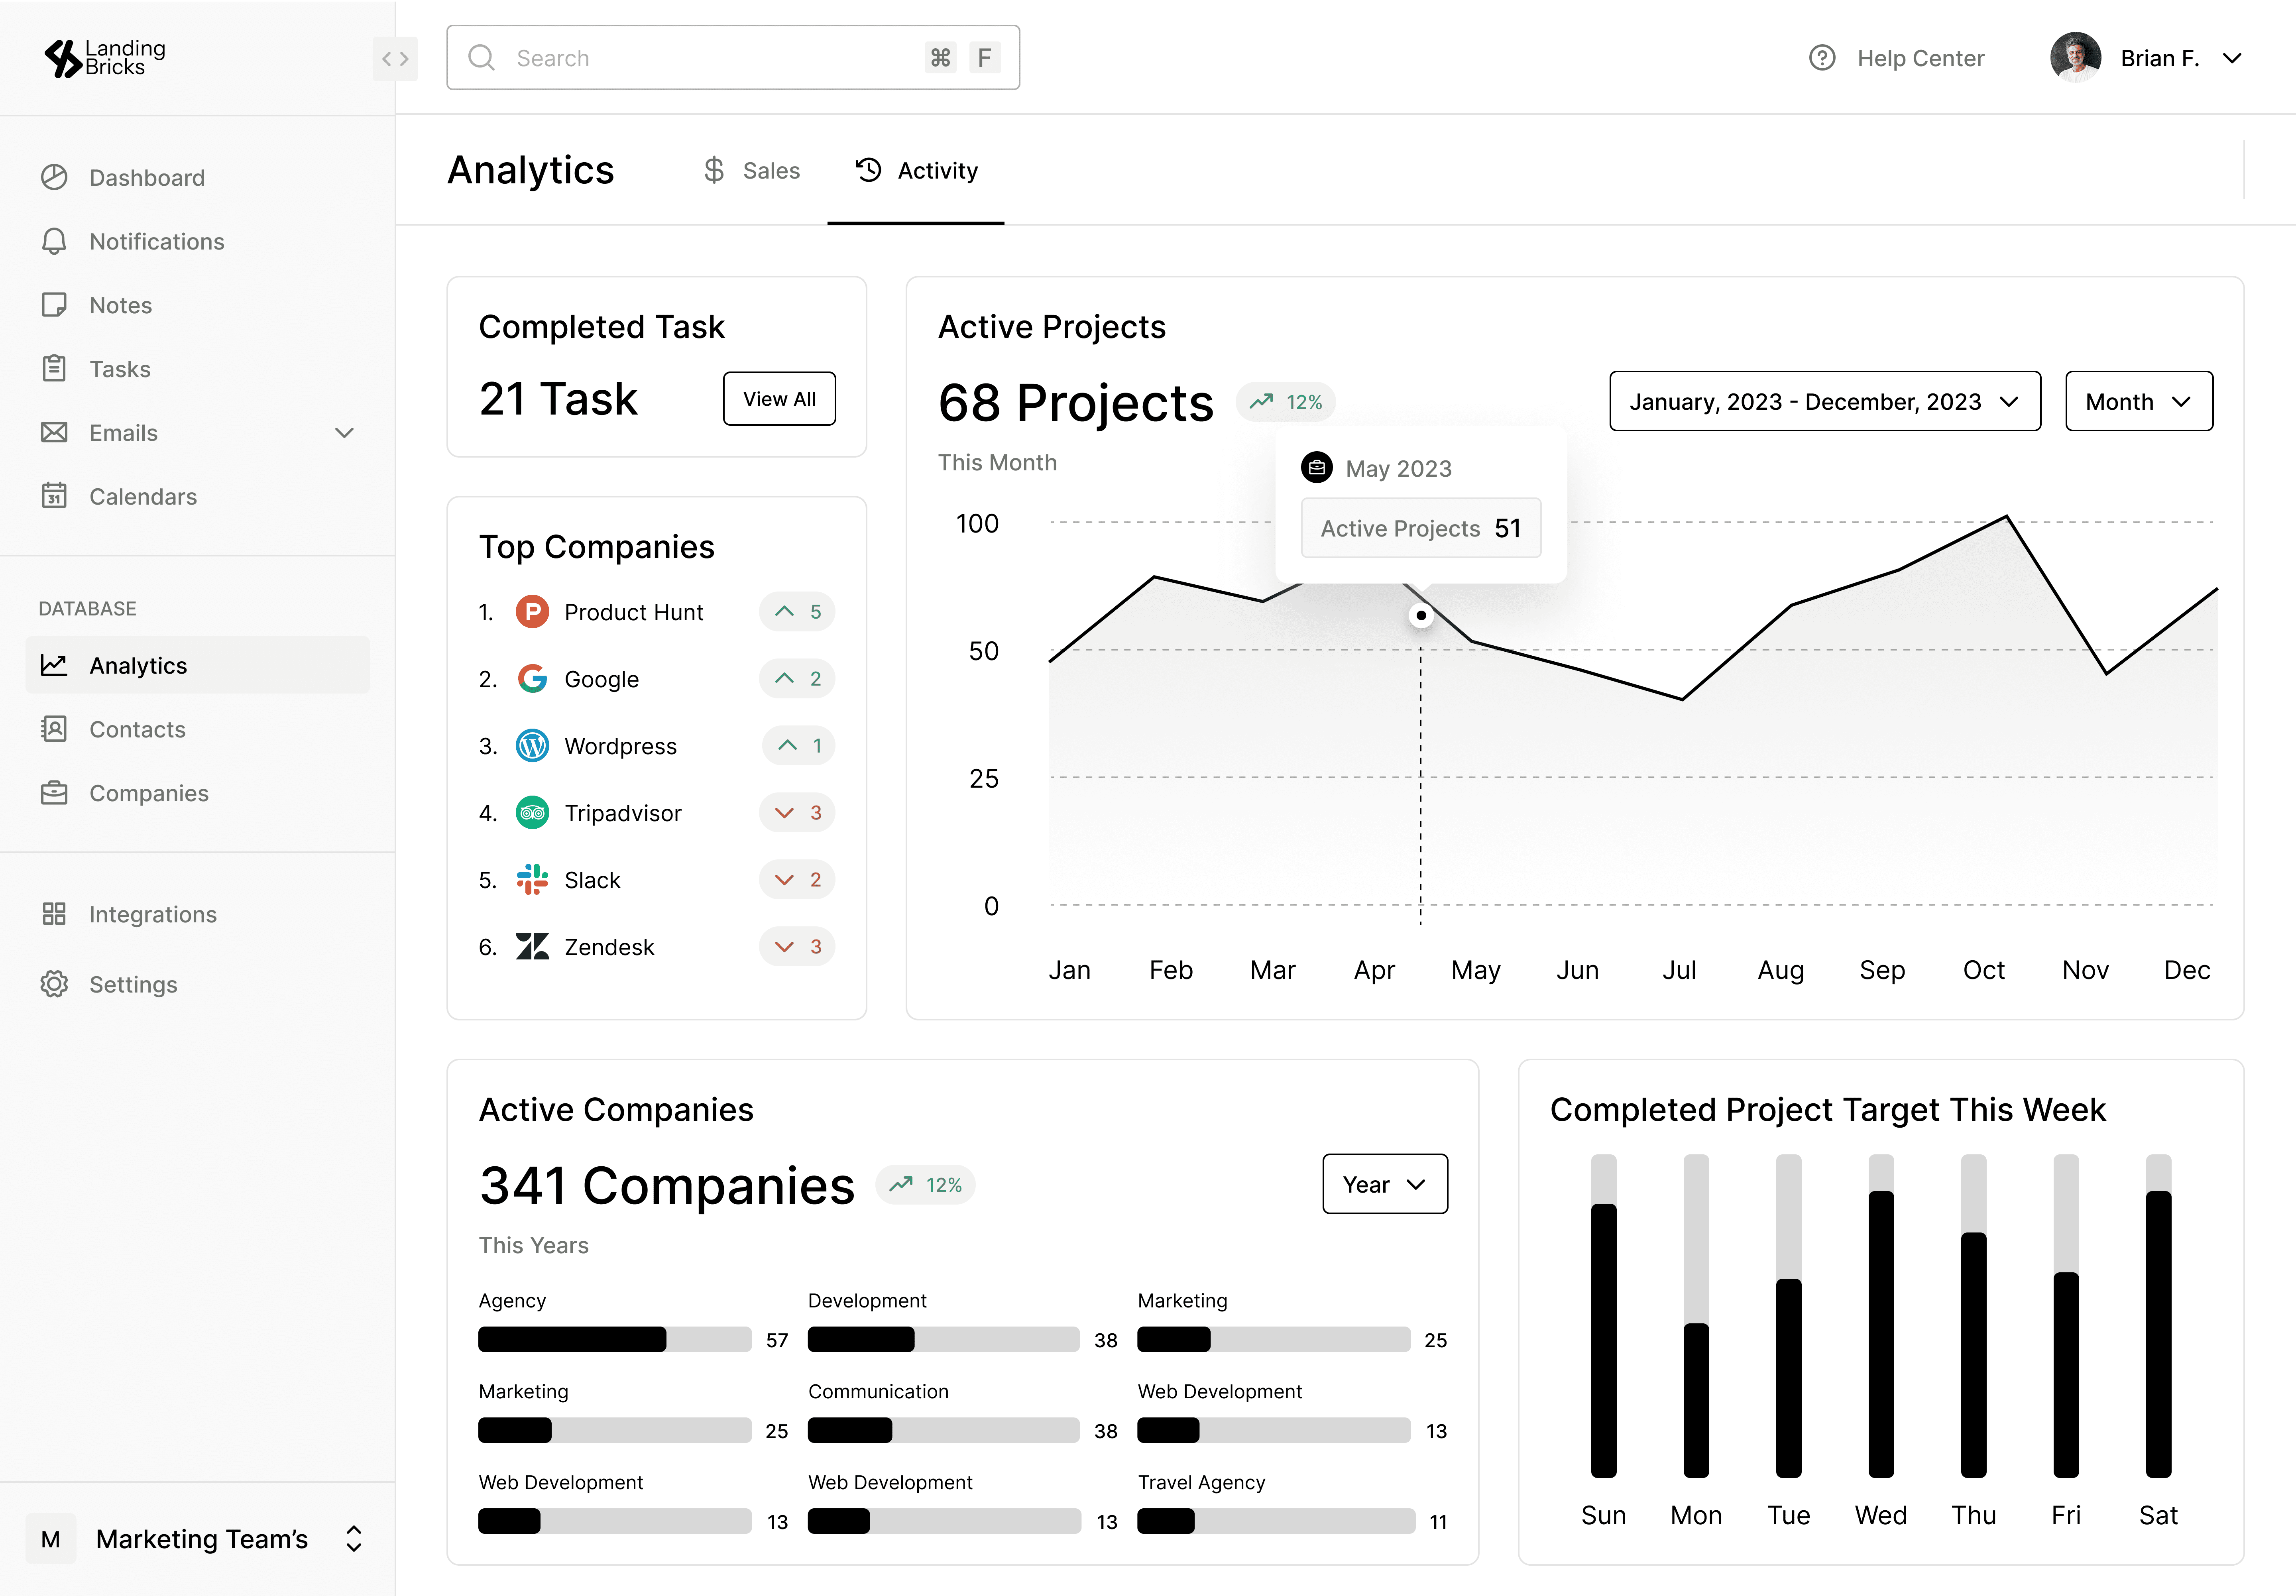This screenshot has width=2296, height=1596.
Task: Collapse sidebar with the code-bracket toggle icon
Action: [x=395, y=59]
